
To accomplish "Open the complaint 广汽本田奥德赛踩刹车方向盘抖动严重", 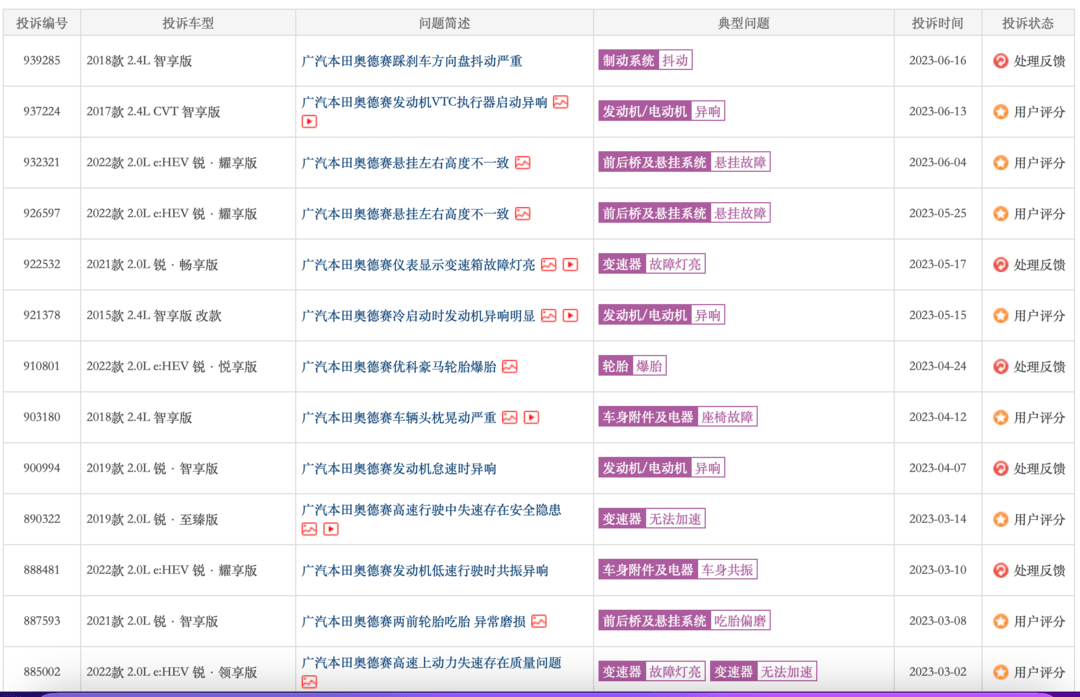I will pyautogui.click(x=412, y=61).
